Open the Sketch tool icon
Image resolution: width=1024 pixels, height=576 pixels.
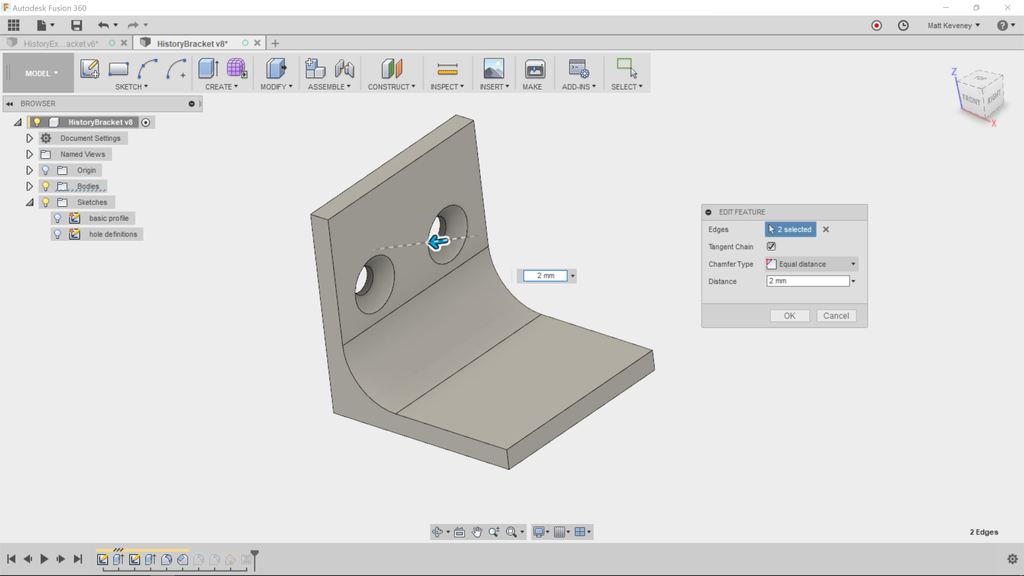[91, 68]
